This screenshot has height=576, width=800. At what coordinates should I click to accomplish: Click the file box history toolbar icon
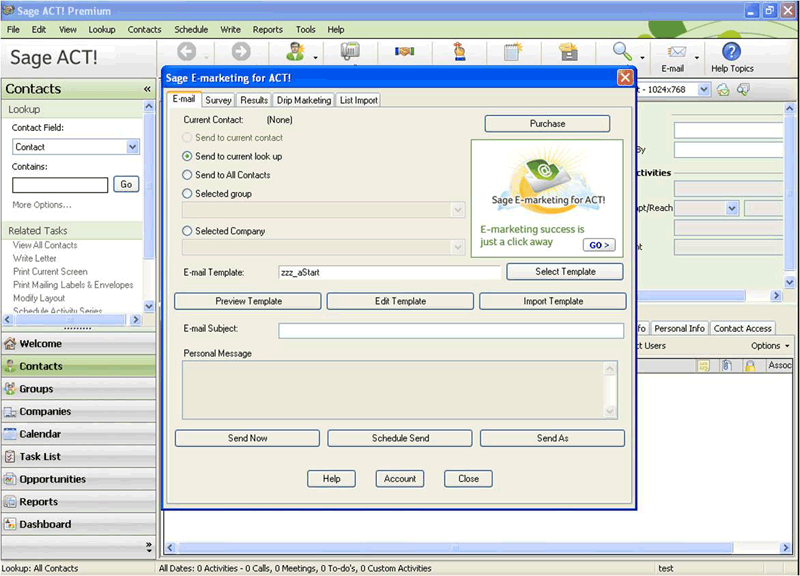tap(568, 51)
